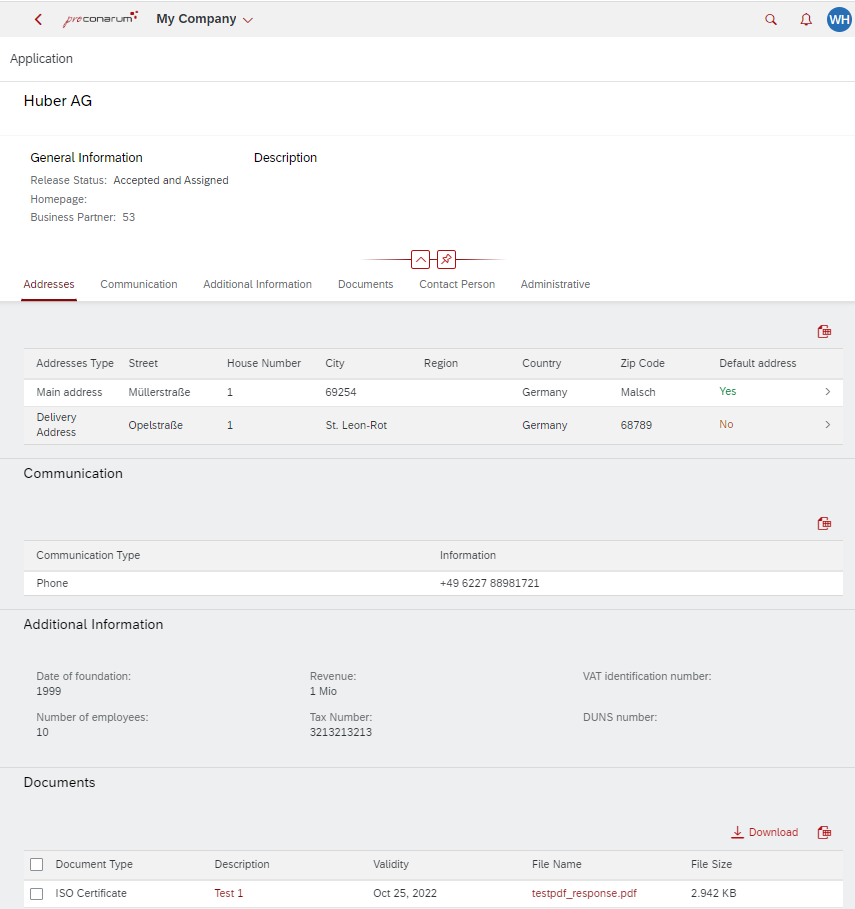This screenshot has width=855, height=909.
Task: Export the Addresses table via spreadsheet icon
Action: [824, 331]
